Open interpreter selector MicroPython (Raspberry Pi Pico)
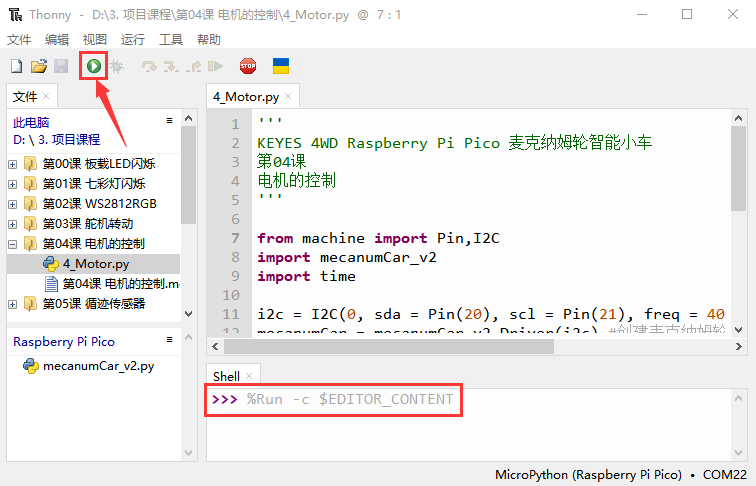 point(588,475)
